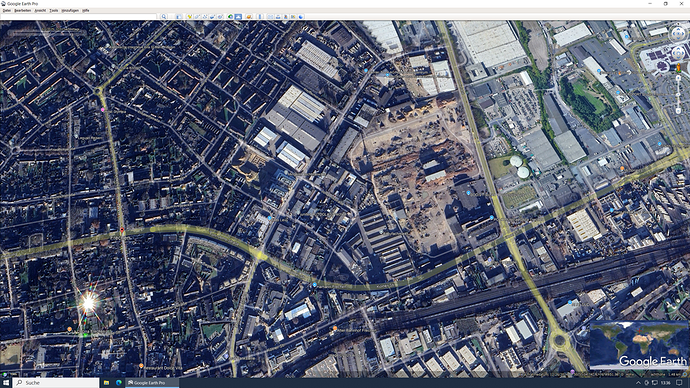Select the add polygon tool
The height and width of the screenshot is (388, 690).
(197, 17)
